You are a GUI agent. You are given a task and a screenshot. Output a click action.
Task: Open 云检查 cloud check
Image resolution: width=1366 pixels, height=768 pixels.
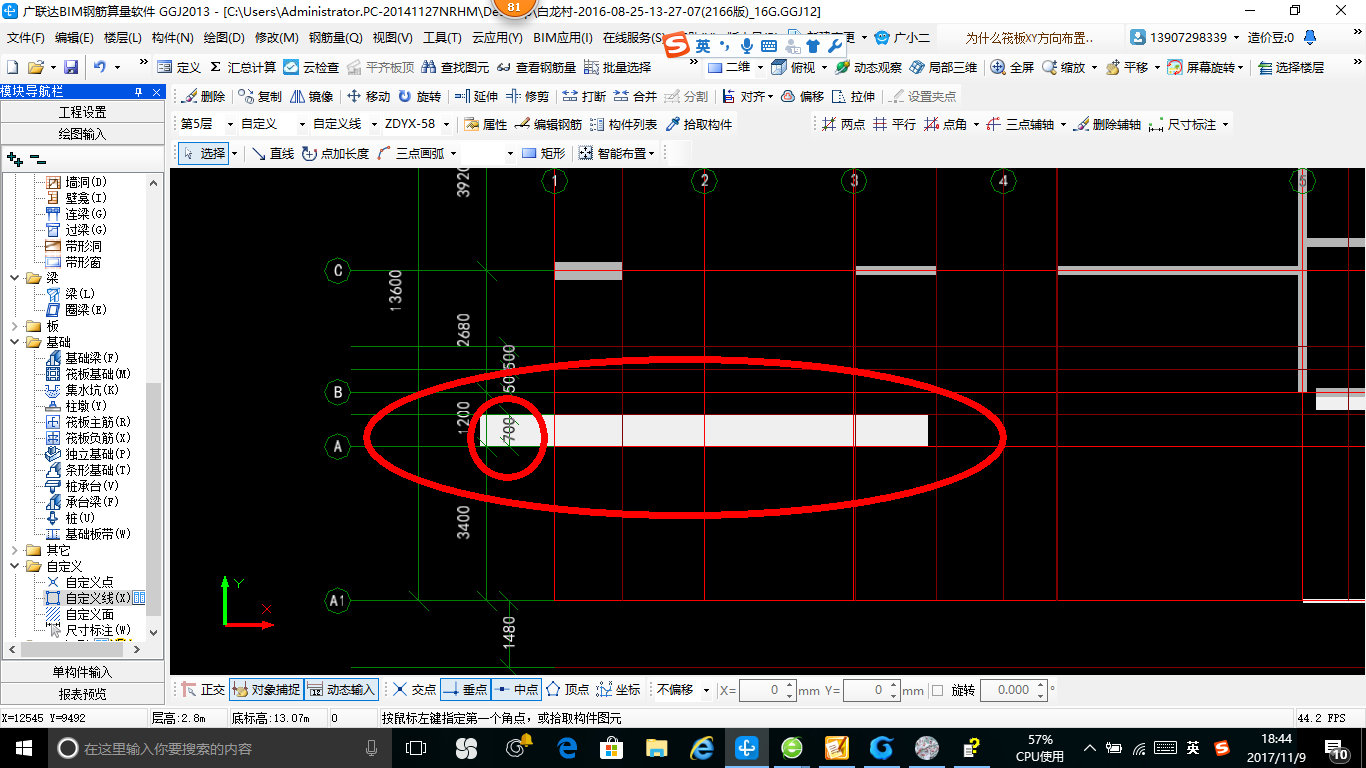point(311,67)
